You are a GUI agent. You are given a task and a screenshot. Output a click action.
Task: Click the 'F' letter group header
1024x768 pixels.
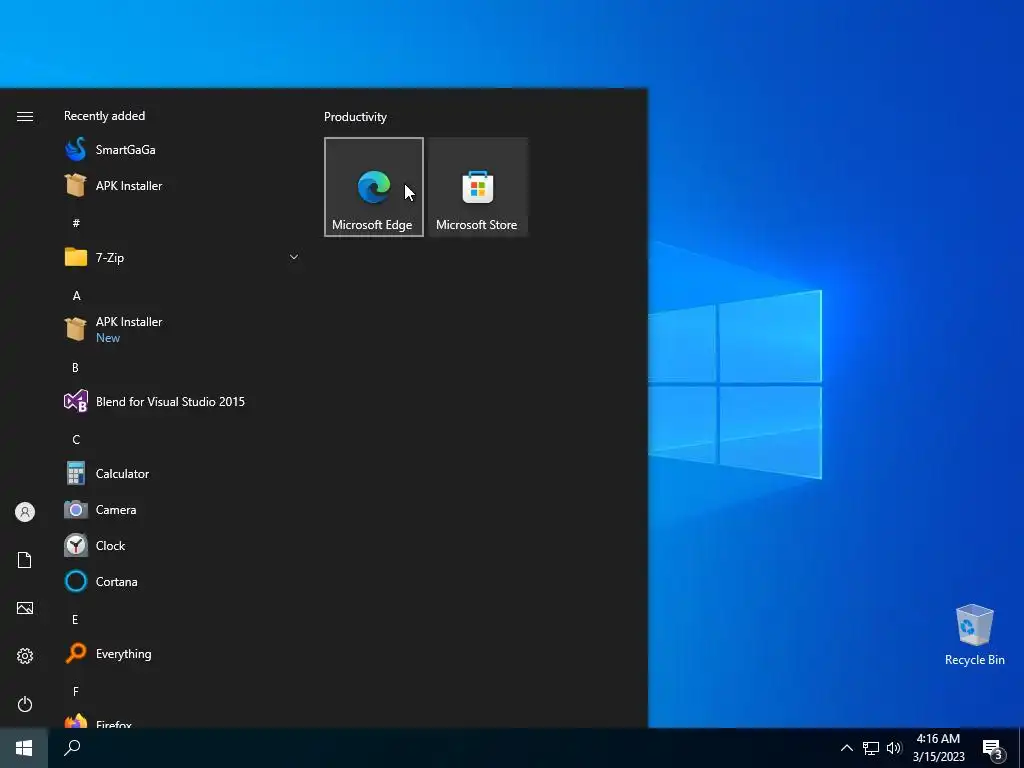click(x=76, y=692)
